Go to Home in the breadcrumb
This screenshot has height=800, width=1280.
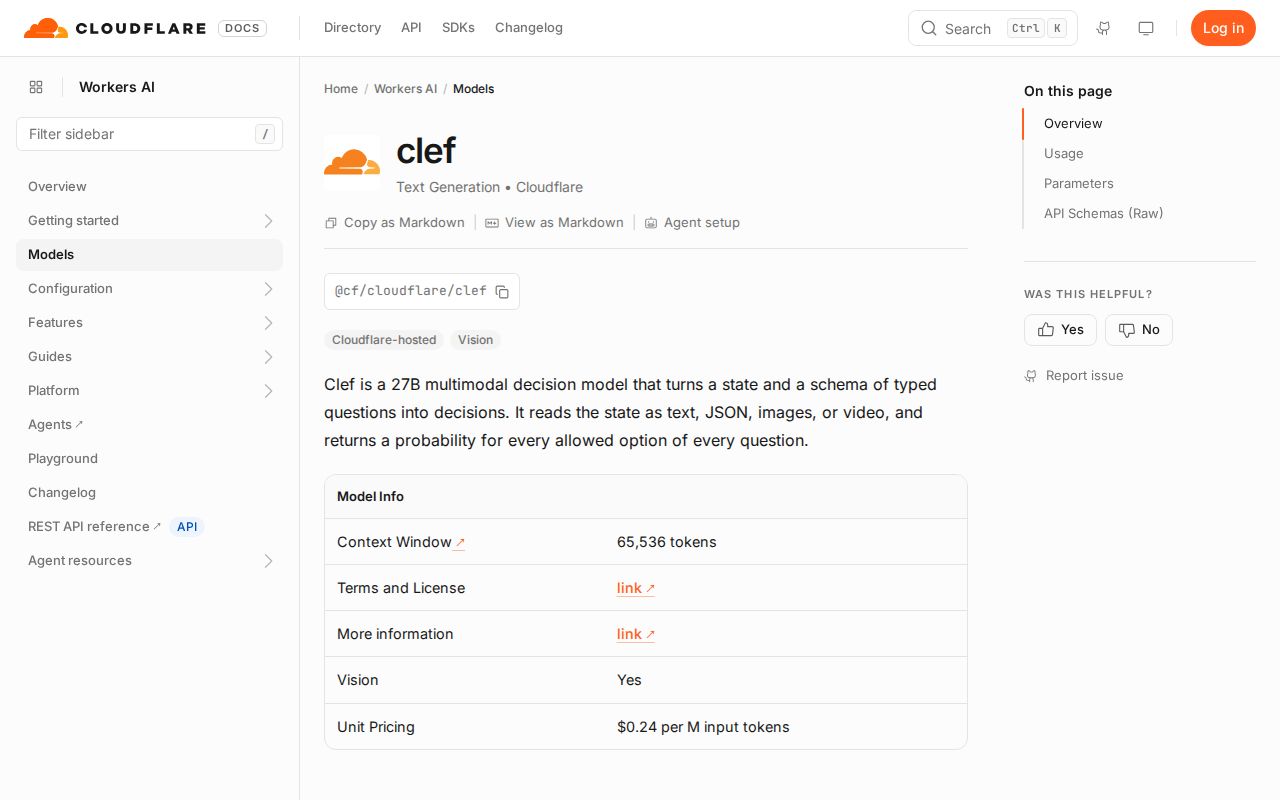pyautogui.click(x=341, y=89)
